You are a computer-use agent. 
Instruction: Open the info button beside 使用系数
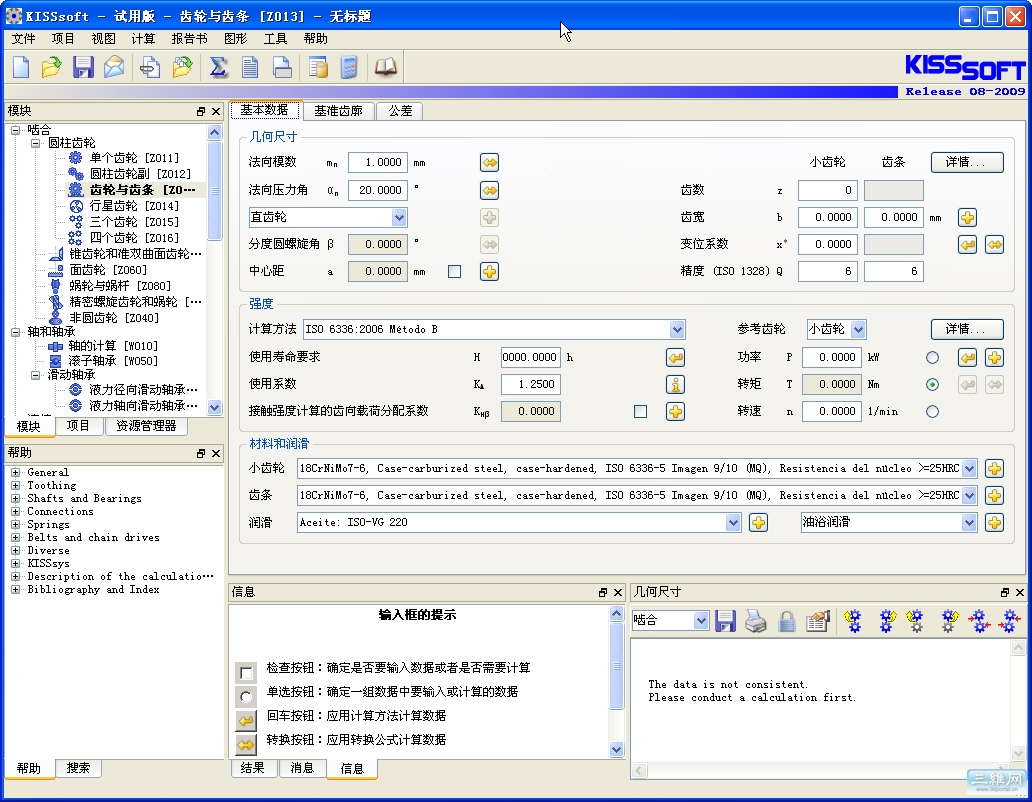(x=675, y=384)
